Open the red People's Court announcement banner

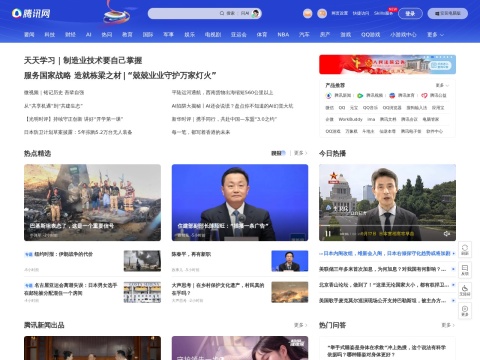point(387,64)
